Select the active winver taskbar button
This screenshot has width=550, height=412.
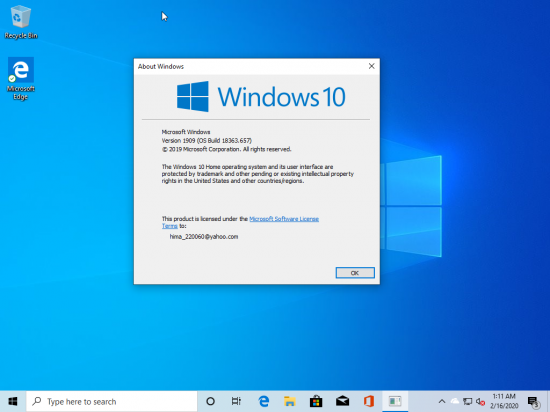395,401
